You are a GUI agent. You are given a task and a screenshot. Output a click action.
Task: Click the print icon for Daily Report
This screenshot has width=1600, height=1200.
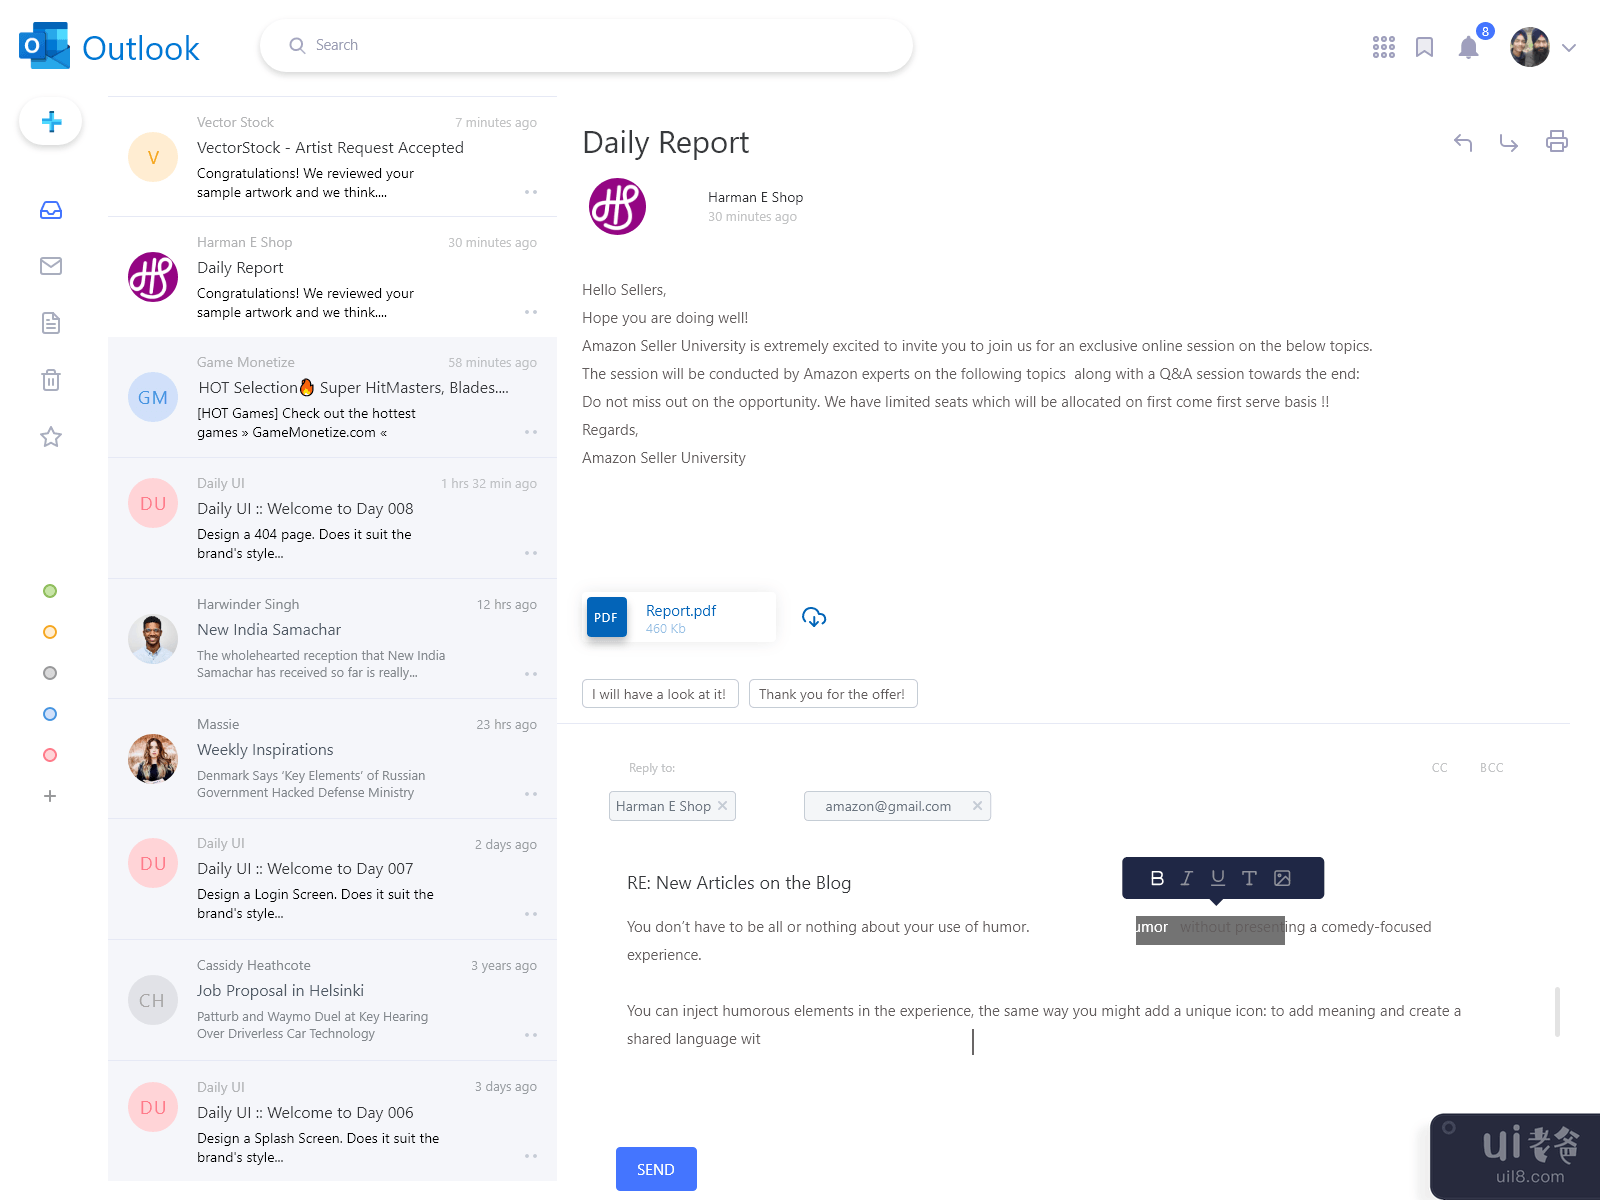[x=1556, y=142]
